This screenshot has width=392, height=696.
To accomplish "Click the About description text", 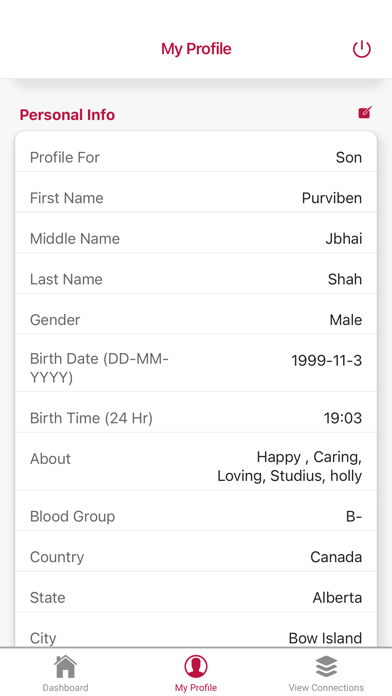I will click(x=289, y=466).
